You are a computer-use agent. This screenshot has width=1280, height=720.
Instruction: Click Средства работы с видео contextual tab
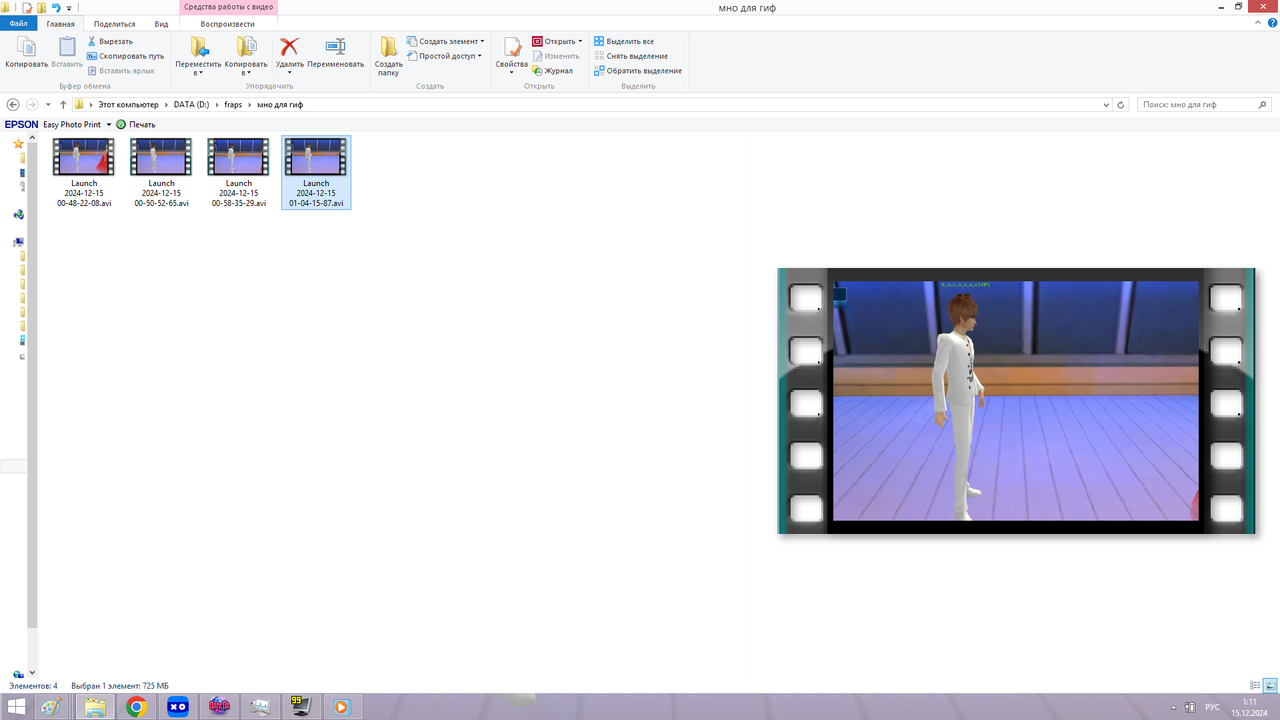pos(228,7)
